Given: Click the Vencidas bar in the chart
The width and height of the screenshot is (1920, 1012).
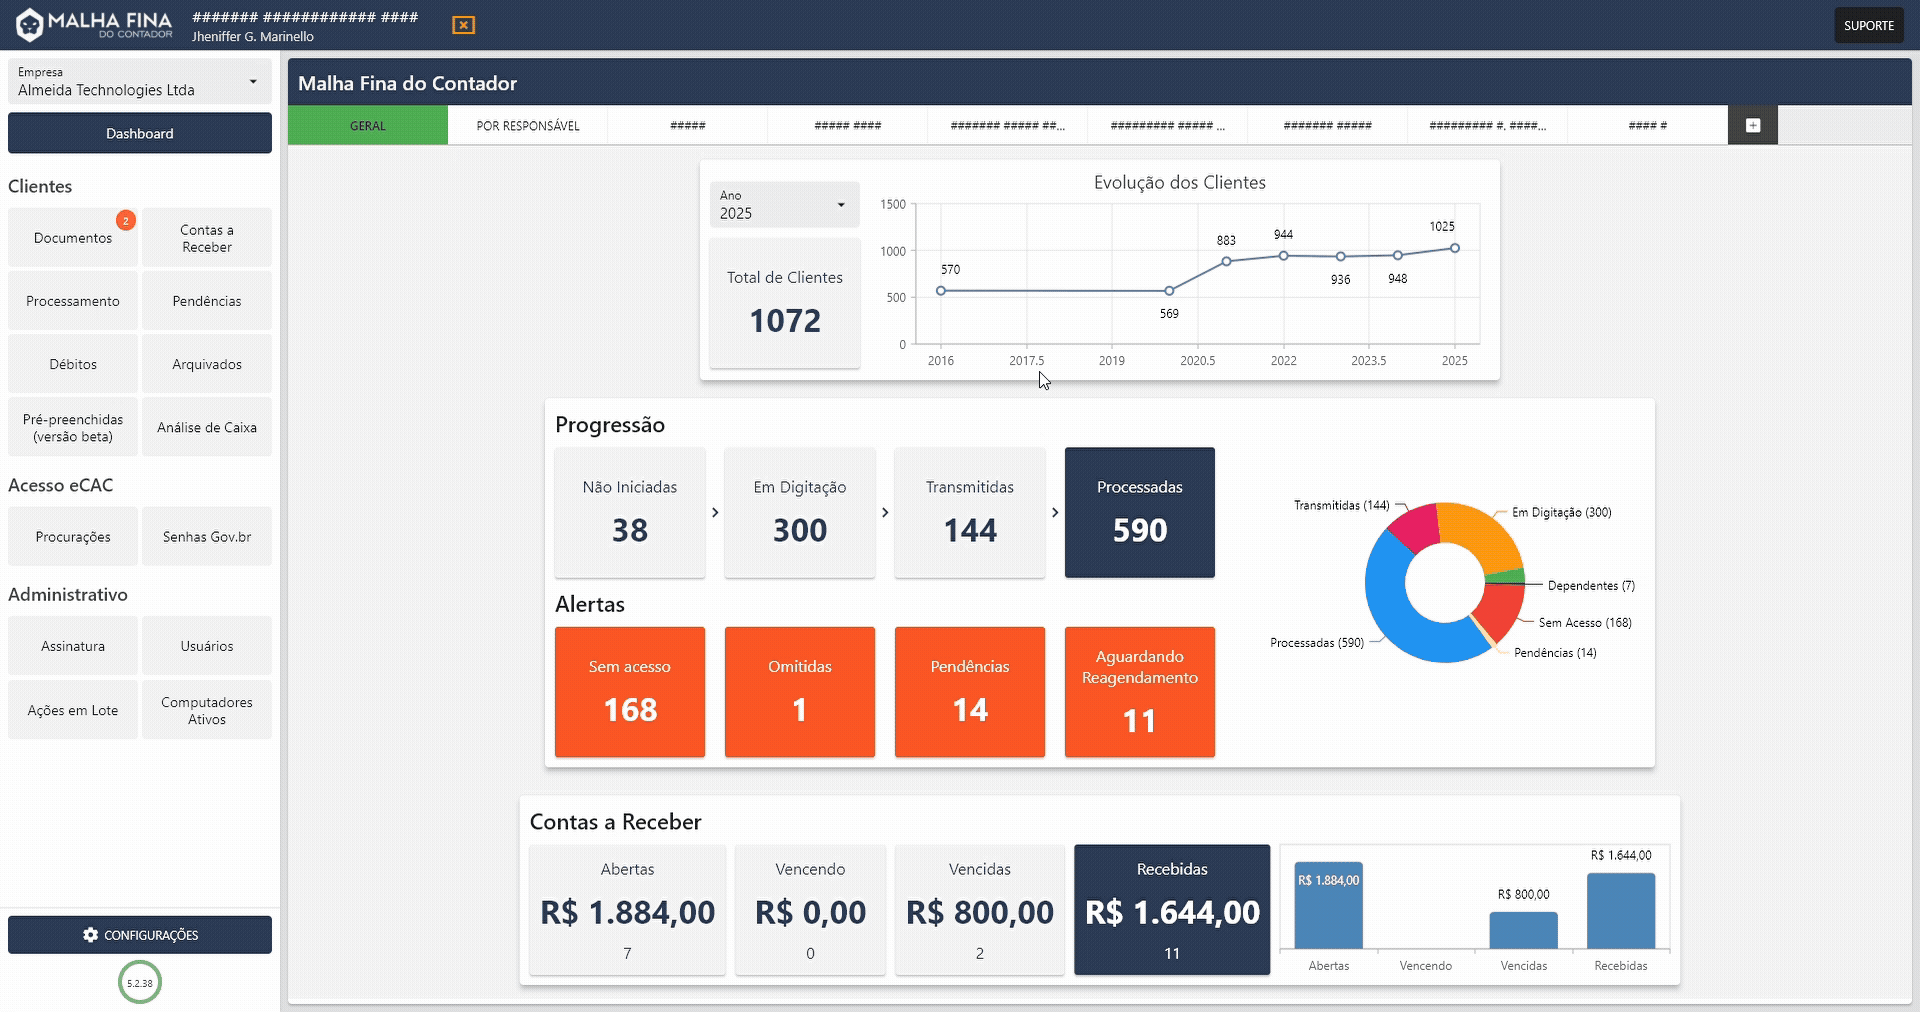Looking at the screenshot, I should pos(1523,930).
